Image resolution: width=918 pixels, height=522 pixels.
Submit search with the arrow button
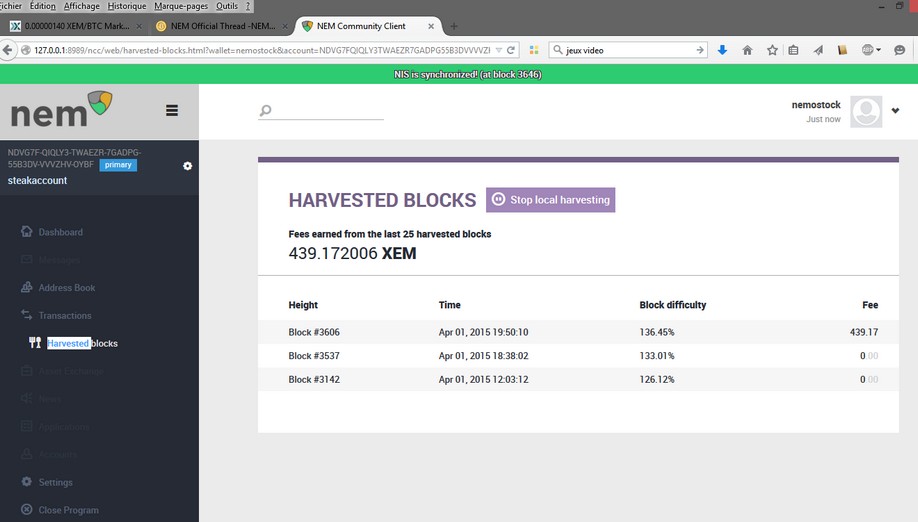700,50
